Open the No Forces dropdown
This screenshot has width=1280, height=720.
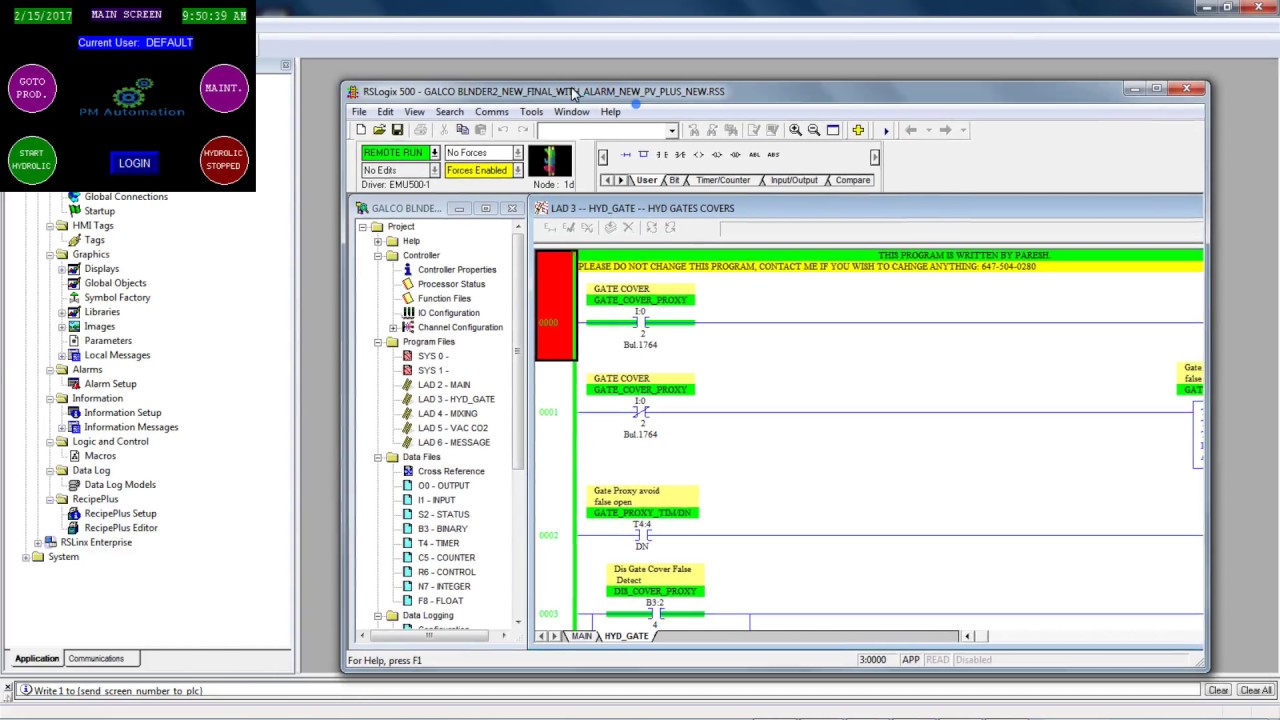(517, 153)
